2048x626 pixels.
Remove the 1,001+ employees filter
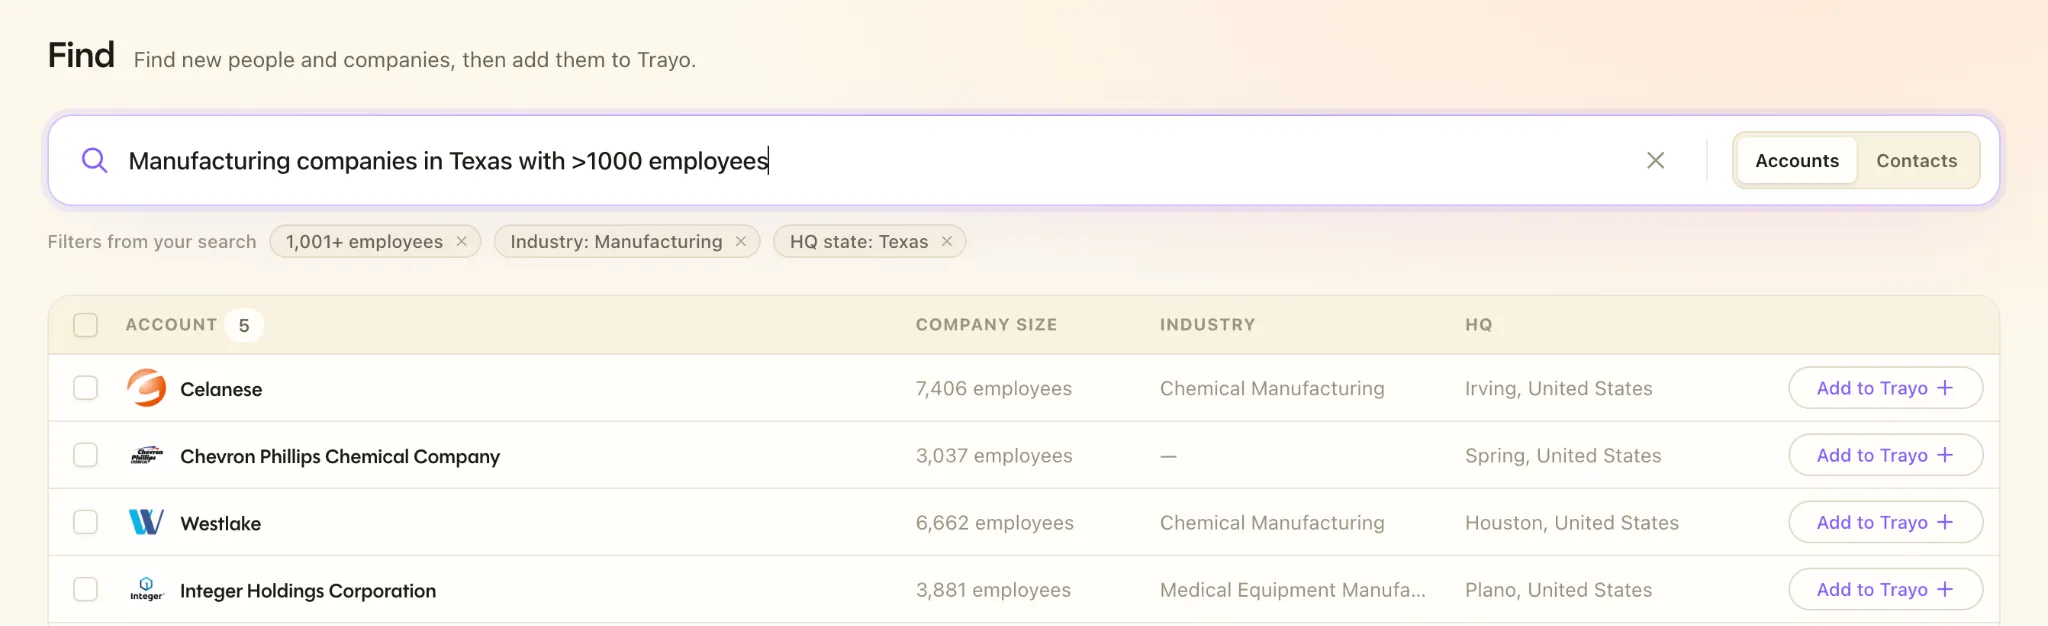click(461, 241)
